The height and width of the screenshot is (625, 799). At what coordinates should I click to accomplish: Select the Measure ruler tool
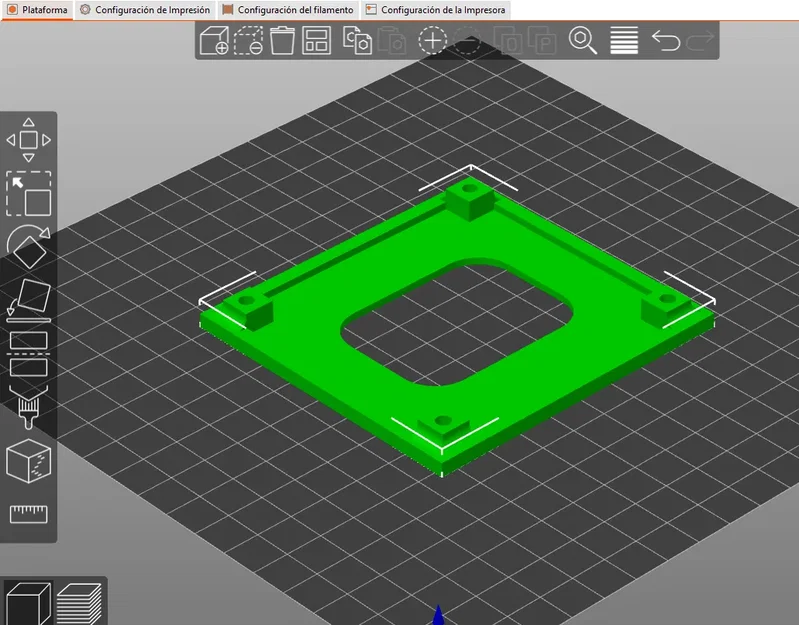[29, 514]
